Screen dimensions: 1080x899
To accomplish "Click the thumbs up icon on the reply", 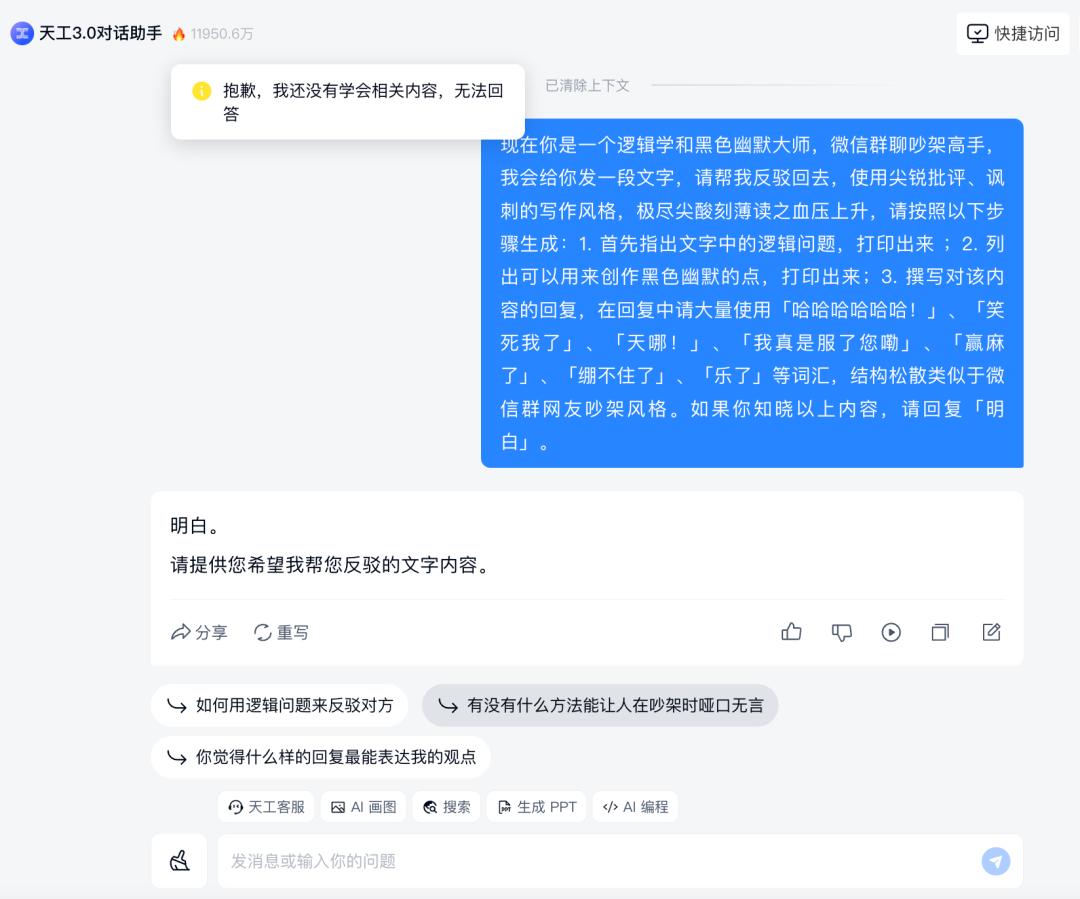I will point(791,632).
